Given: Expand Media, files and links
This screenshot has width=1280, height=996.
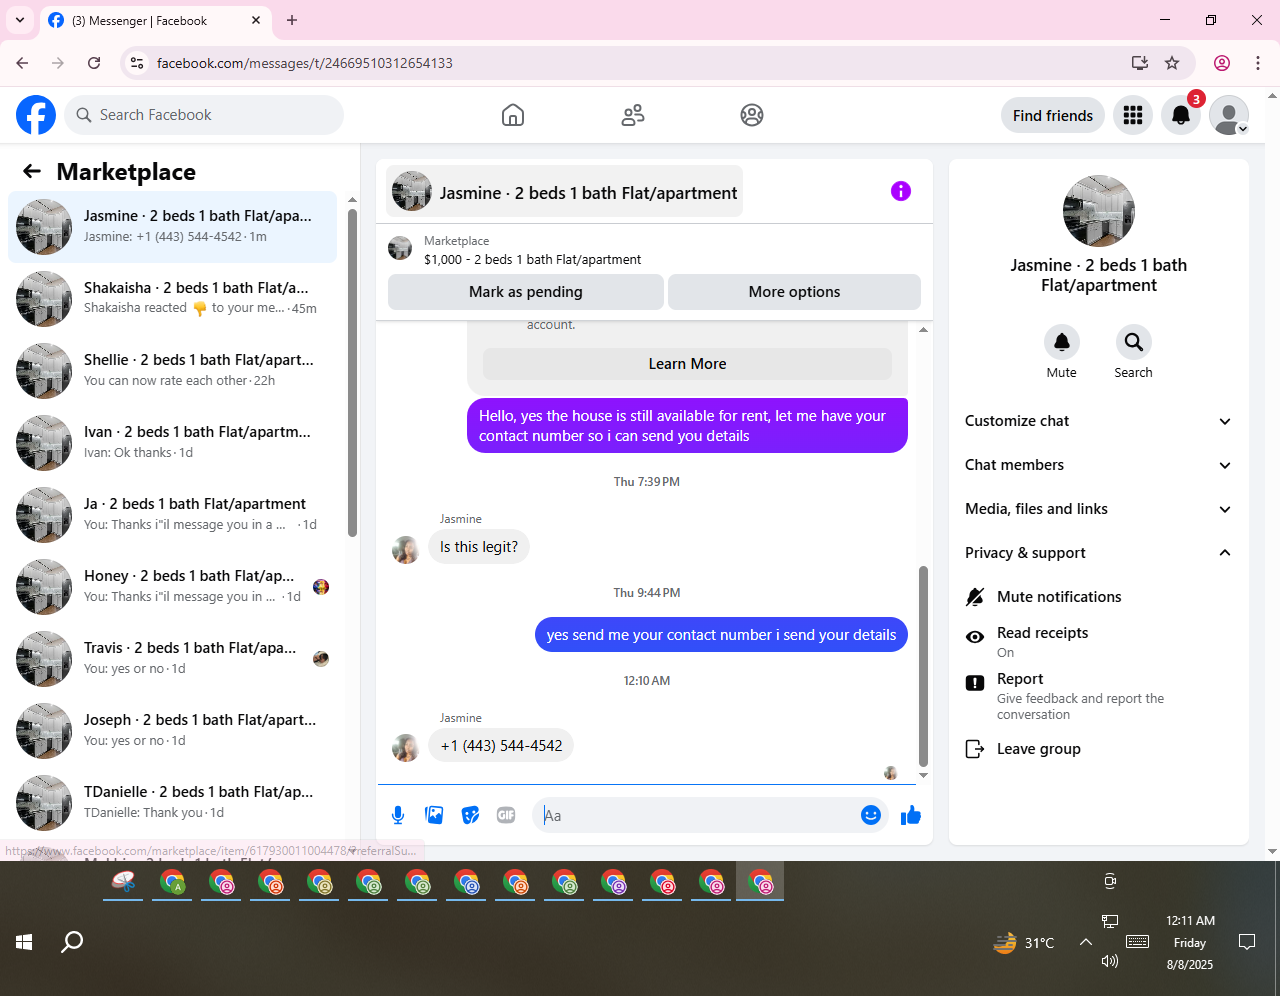Looking at the screenshot, I should tap(1099, 509).
